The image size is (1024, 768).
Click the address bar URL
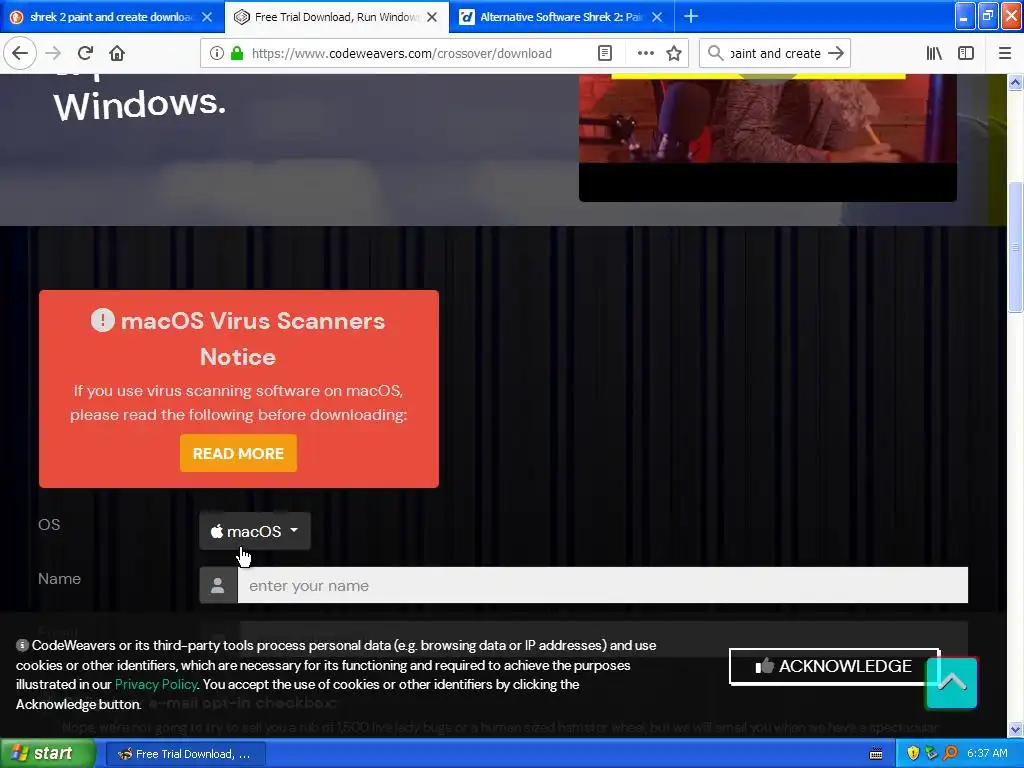click(x=402, y=54)
